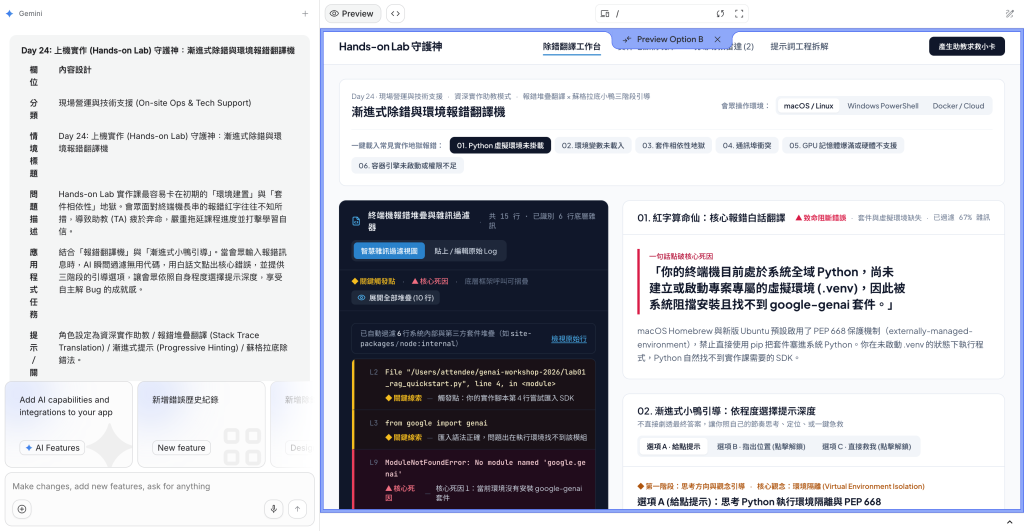
Task: Select 選項 A · 給點提示 hint depth
Action: [673, 447]
